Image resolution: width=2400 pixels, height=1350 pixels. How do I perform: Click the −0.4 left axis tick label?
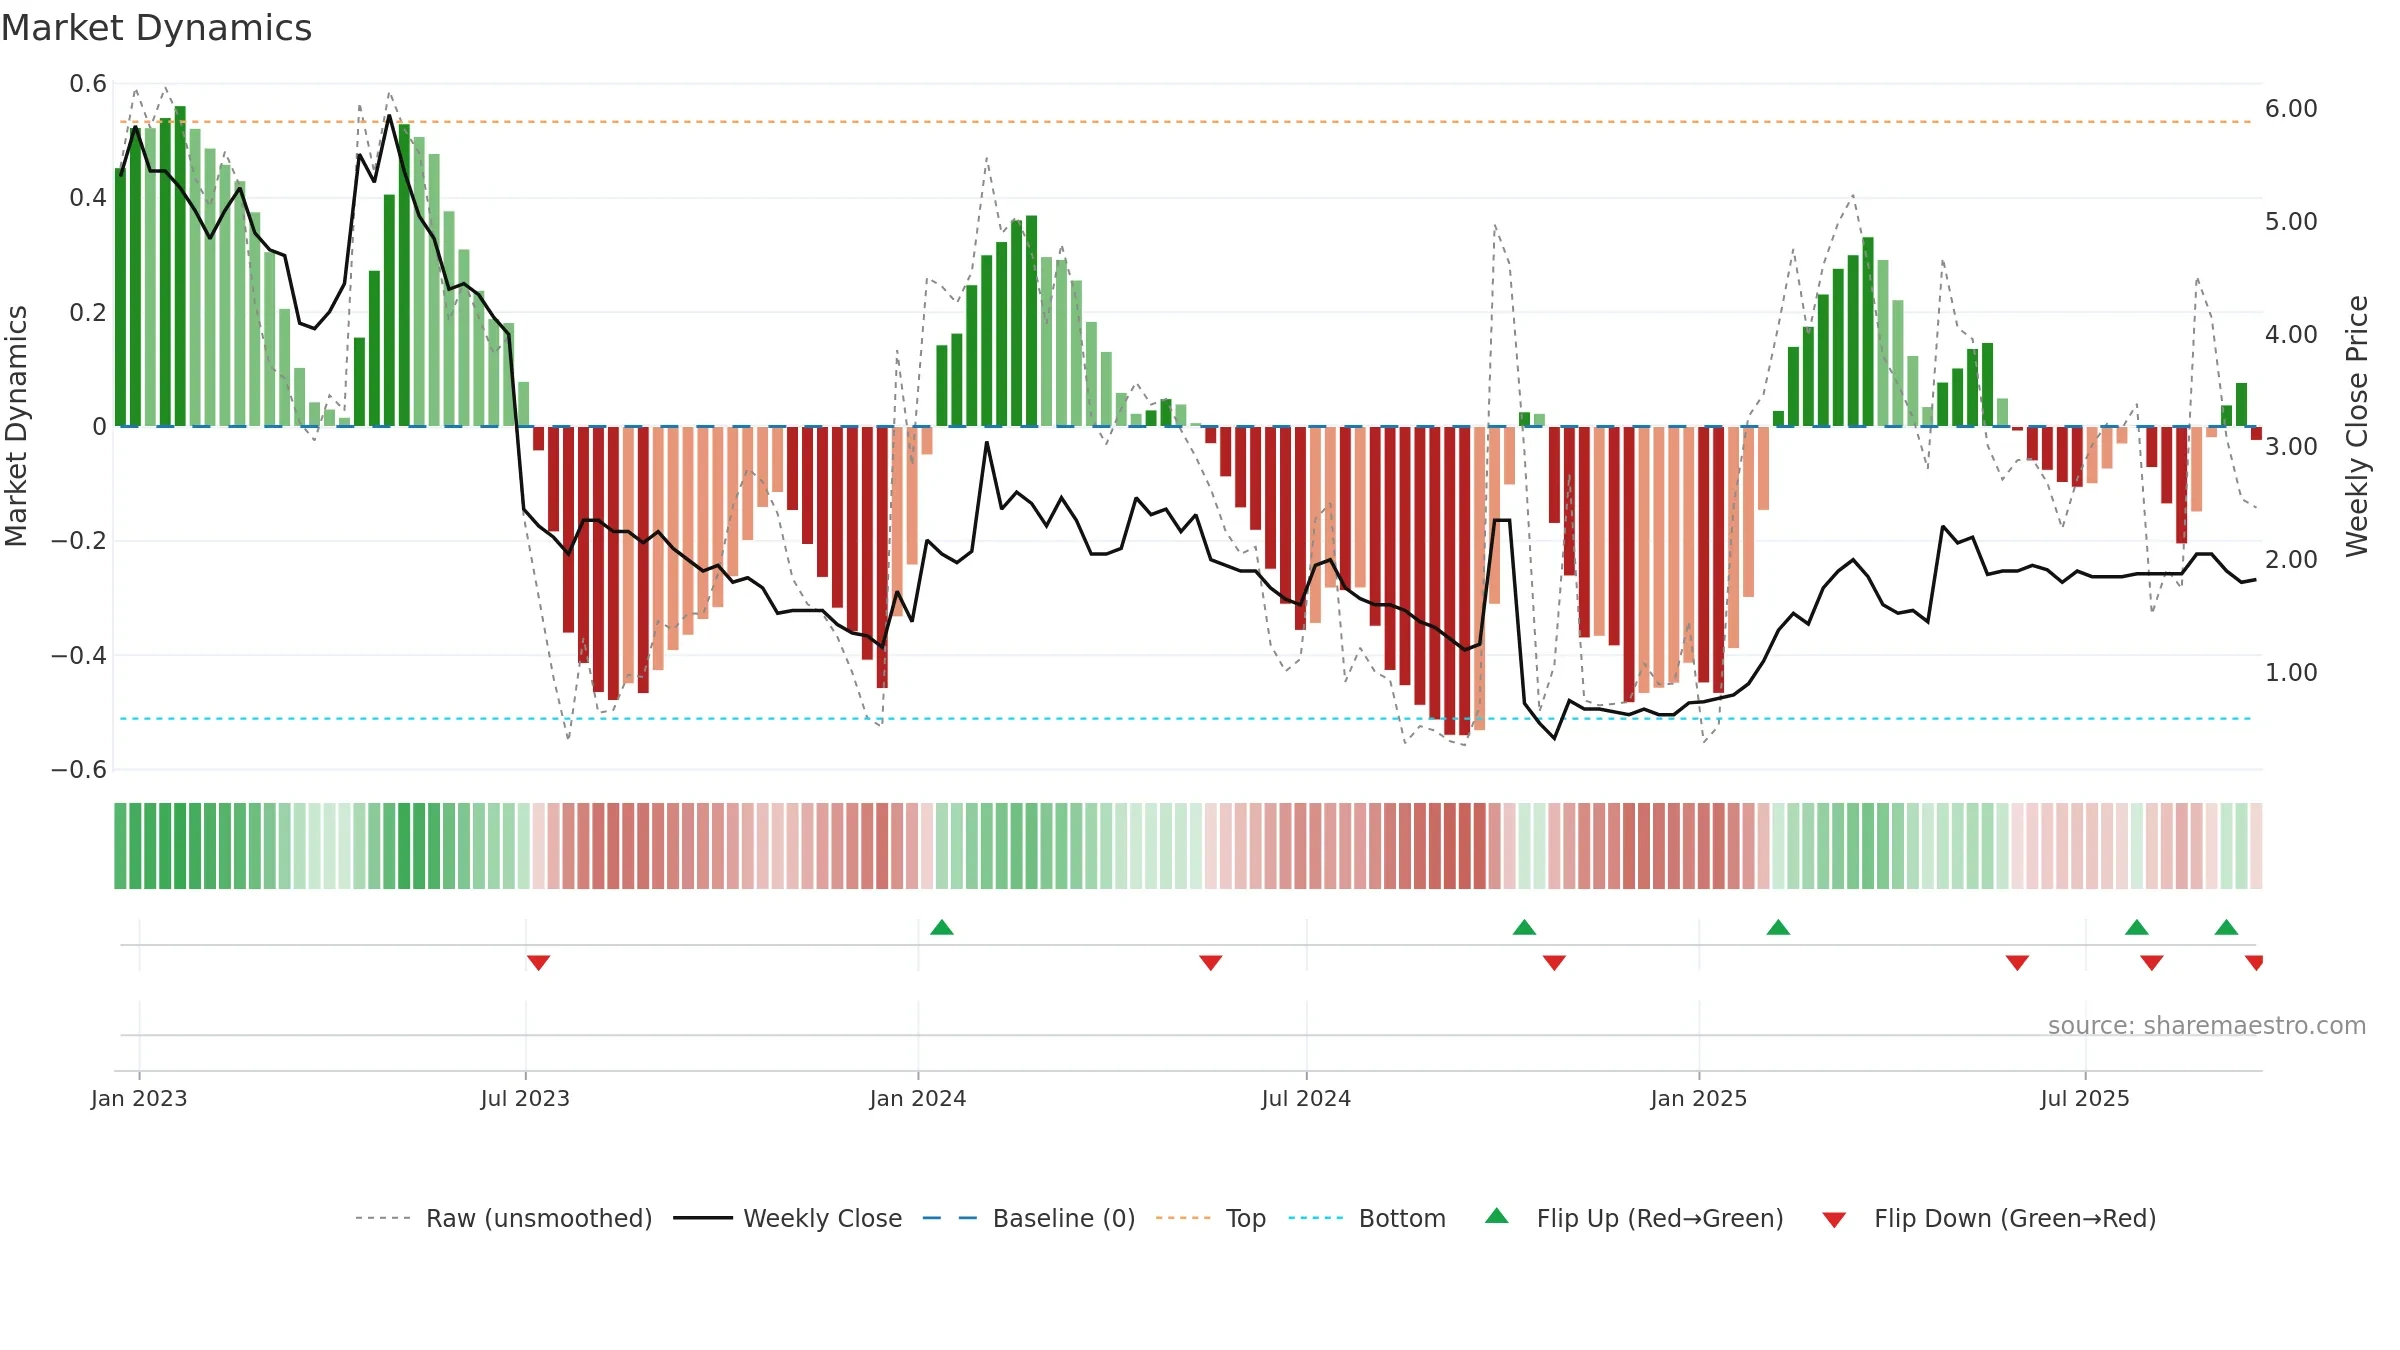pos(79,656)
